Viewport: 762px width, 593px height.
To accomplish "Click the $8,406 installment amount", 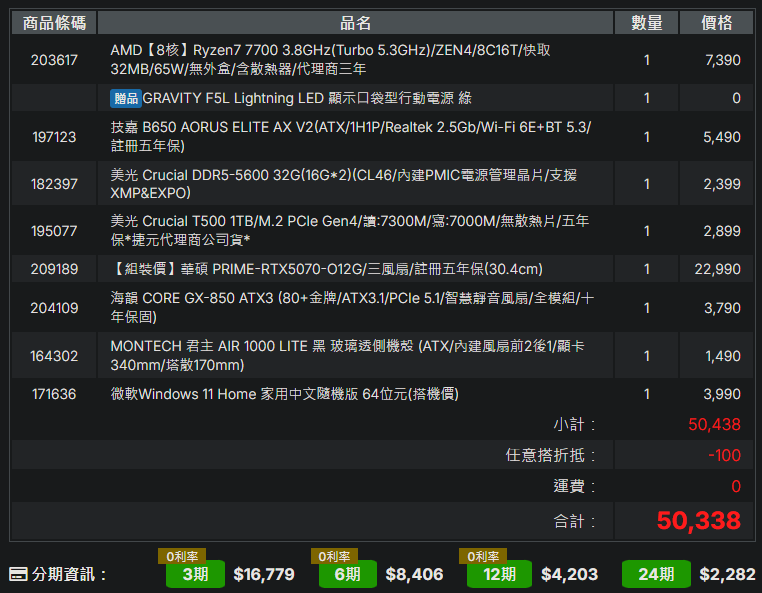I will click(414, 574).
